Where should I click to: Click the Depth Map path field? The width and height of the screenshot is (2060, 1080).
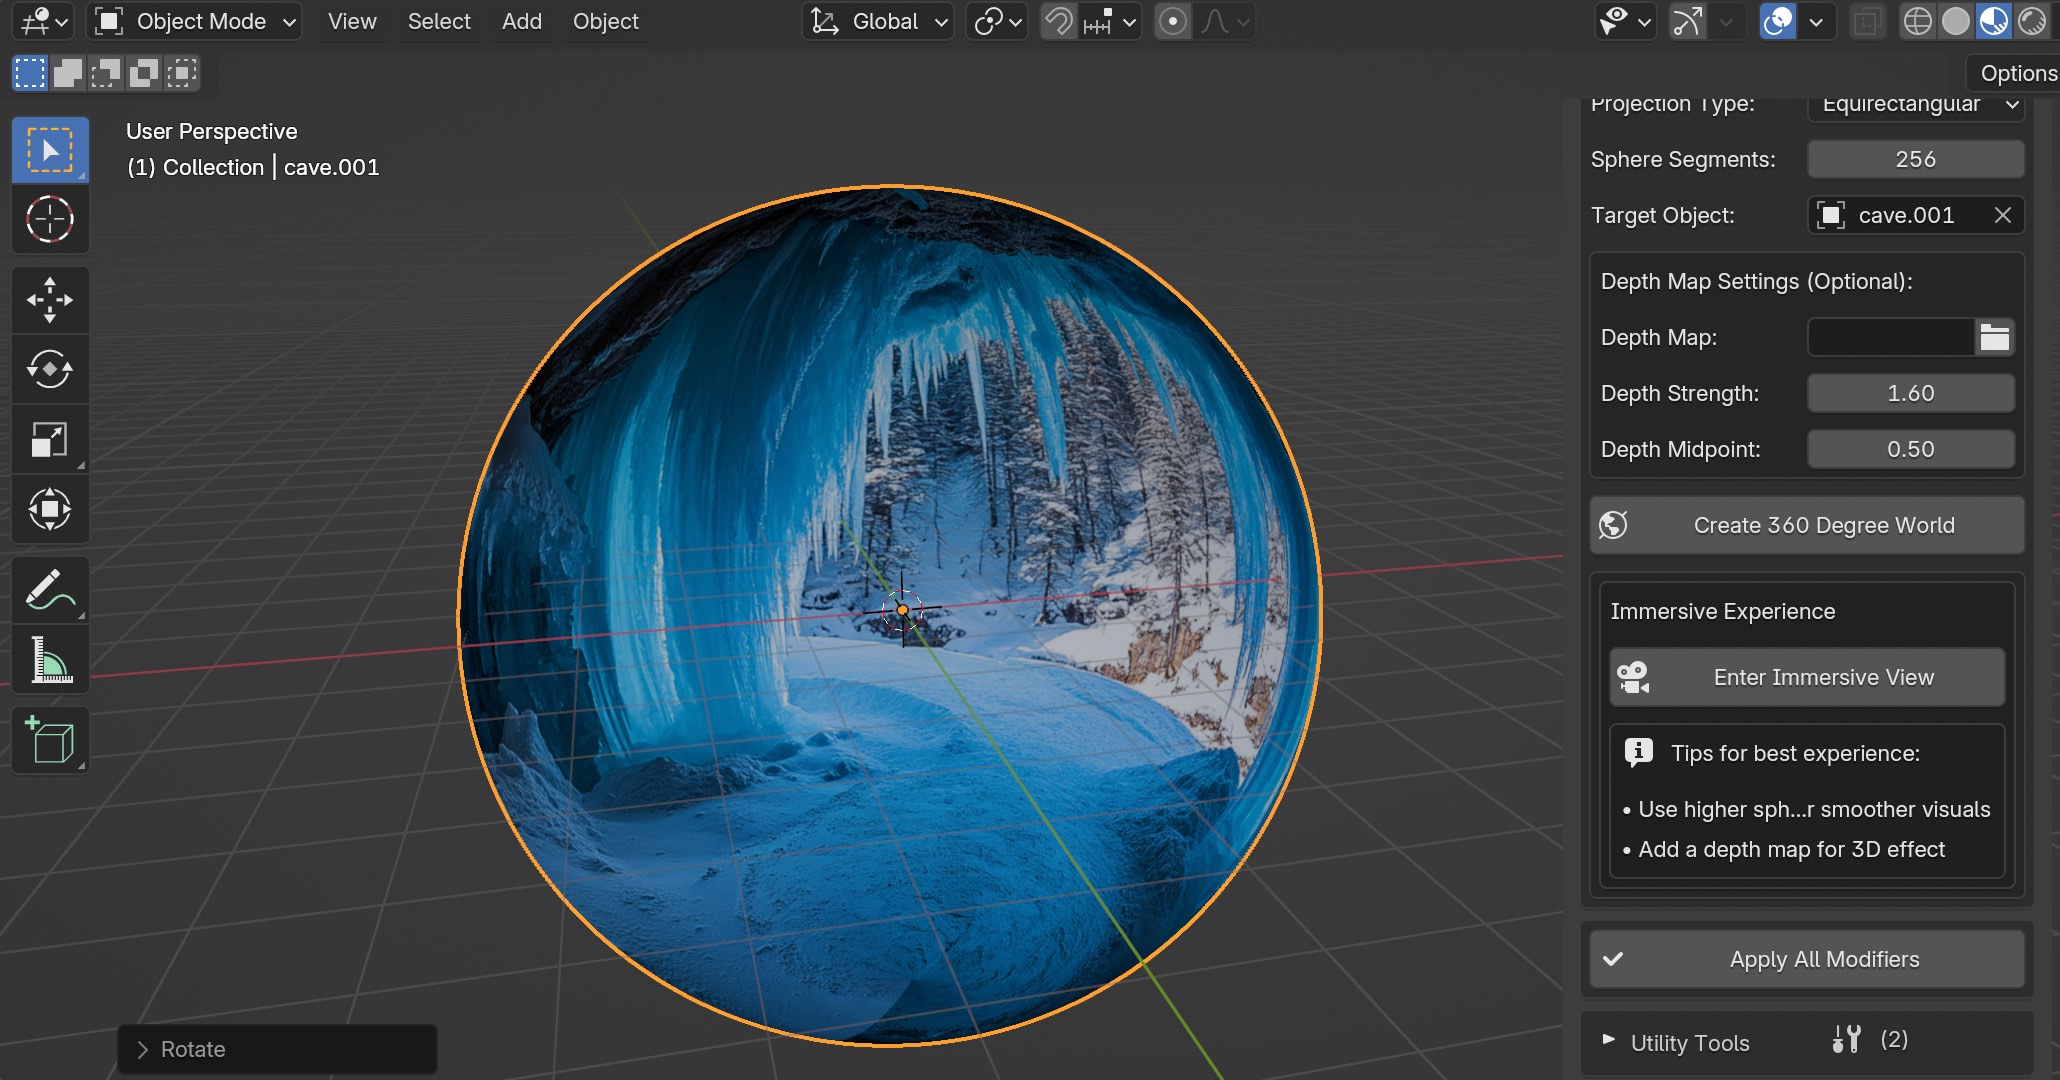pyautogui.click(x=1891, y=337)
